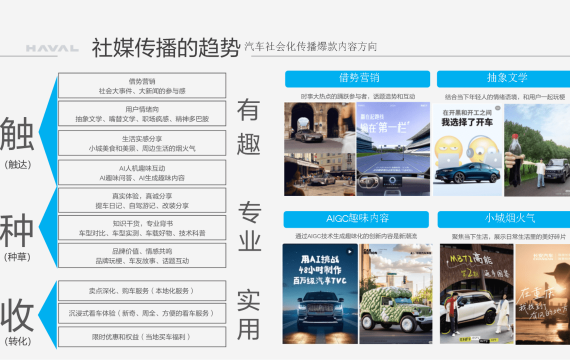Screen dimensions: 570x360
Task: Click the 知识干货, 专业背书 outlined box
Action: [142, 228]
